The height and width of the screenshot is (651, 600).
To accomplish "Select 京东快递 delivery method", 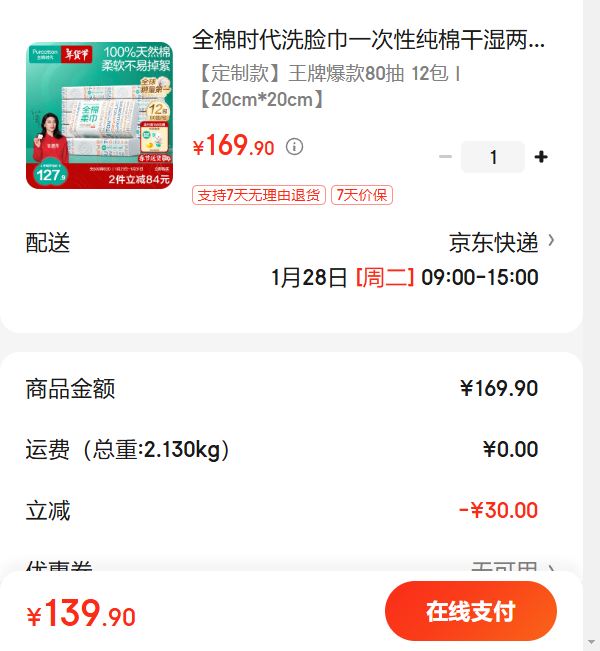I will click(x=493, y=242).
